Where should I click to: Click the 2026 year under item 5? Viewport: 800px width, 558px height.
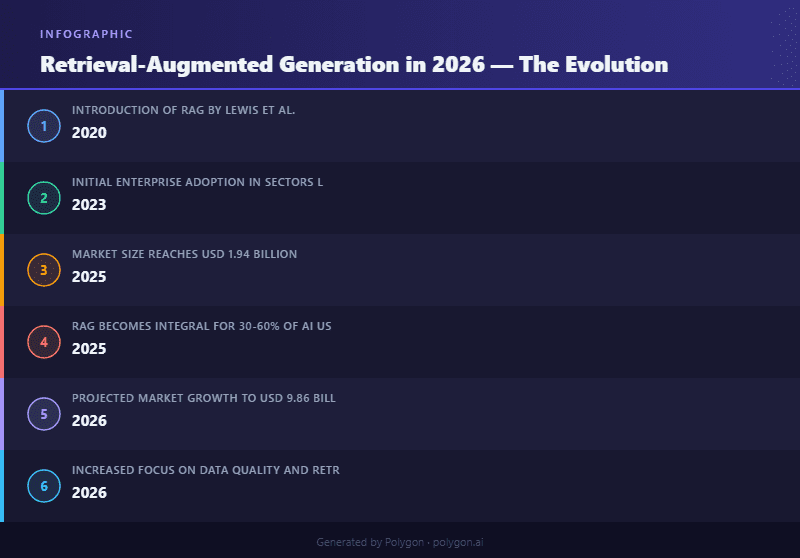click(x=89, y=420)
